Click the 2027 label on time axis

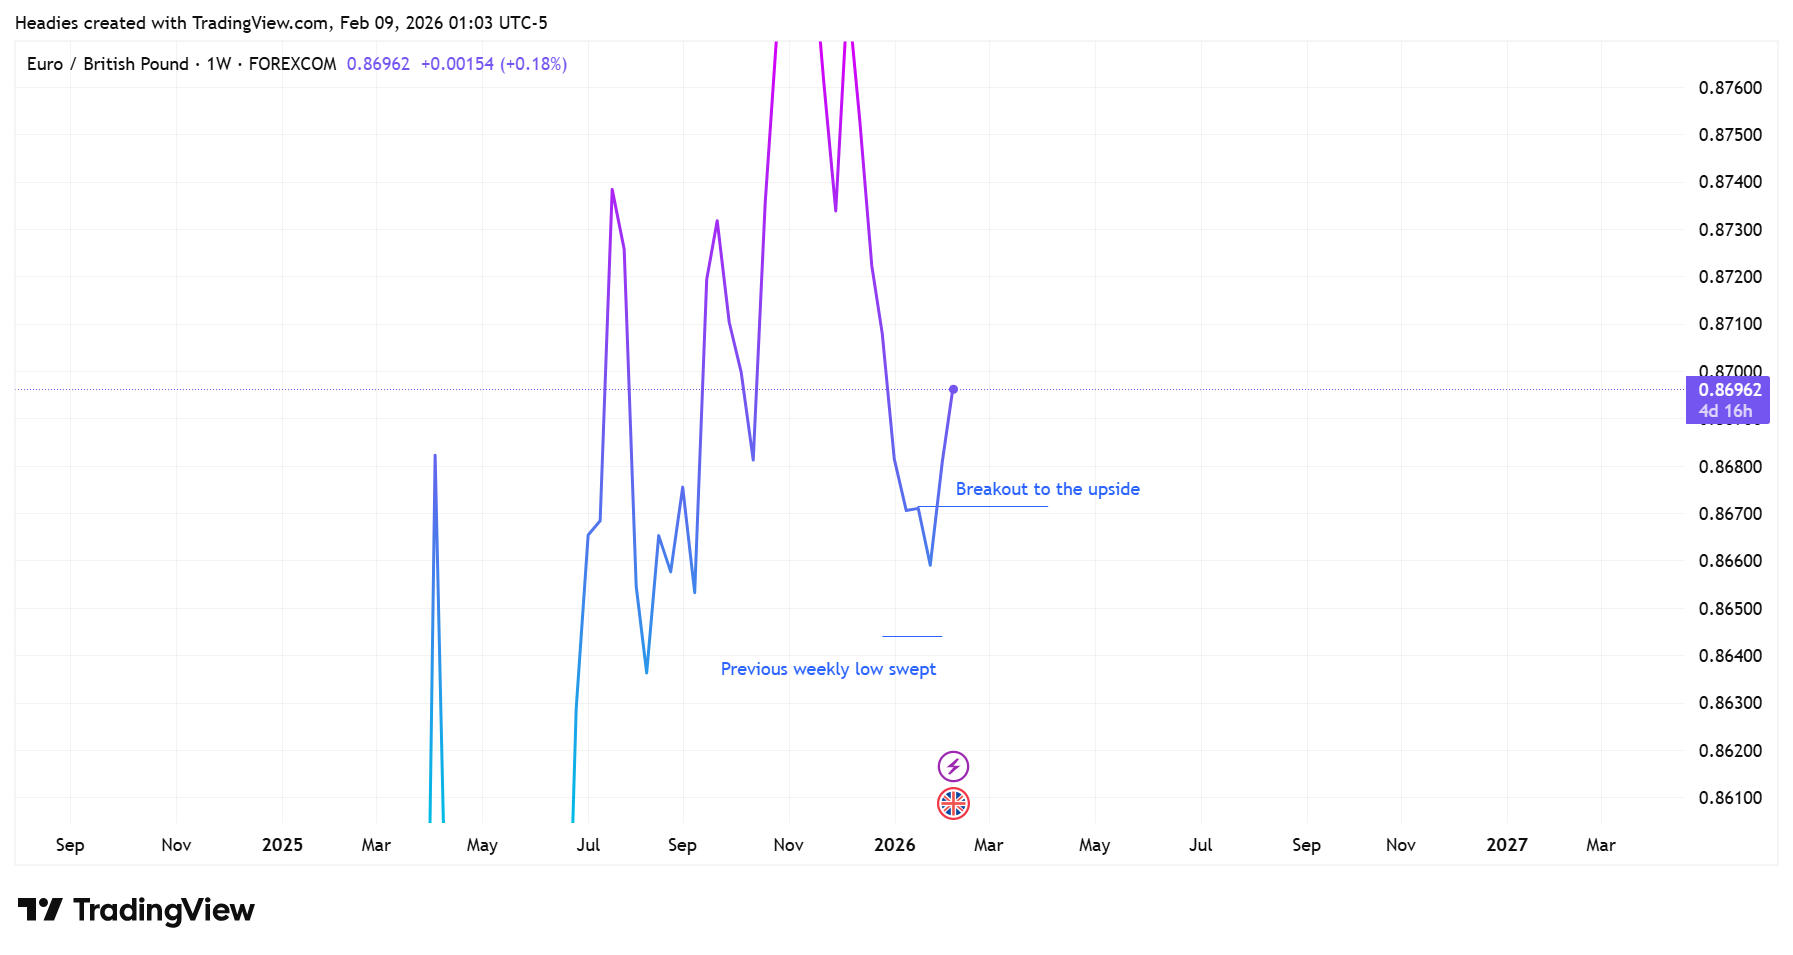tap(1506, 845)
